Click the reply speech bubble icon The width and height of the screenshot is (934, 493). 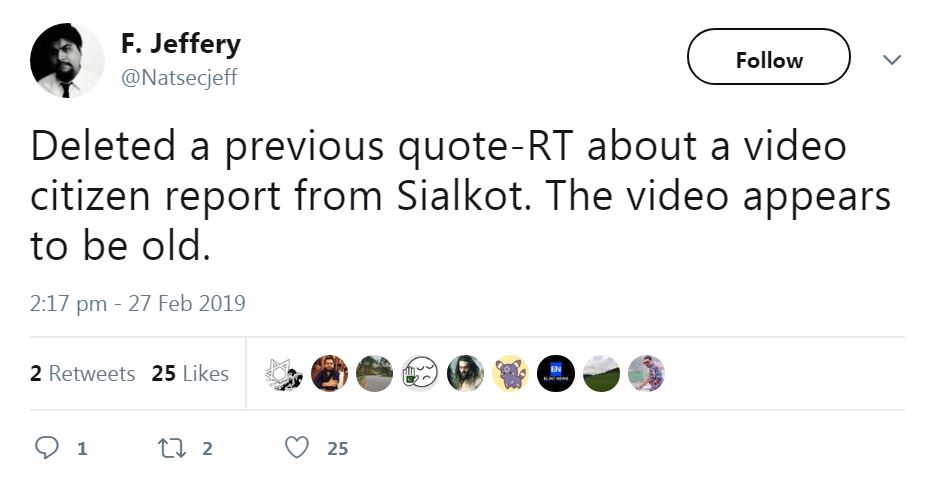47,448
